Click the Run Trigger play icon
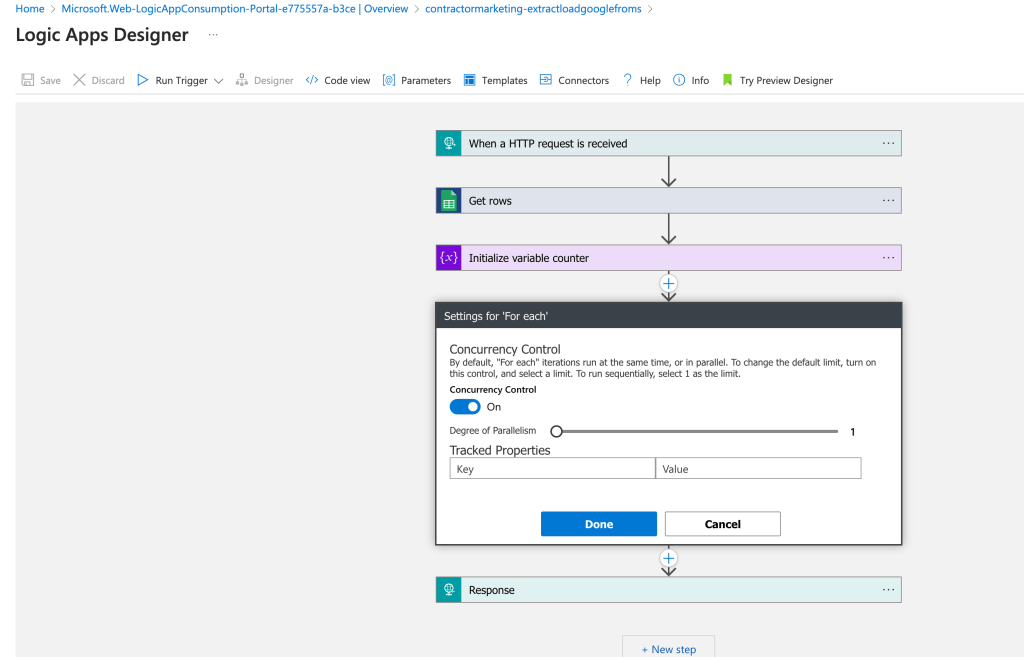The width and height of the screenshot is (1024, 657). 142,80
